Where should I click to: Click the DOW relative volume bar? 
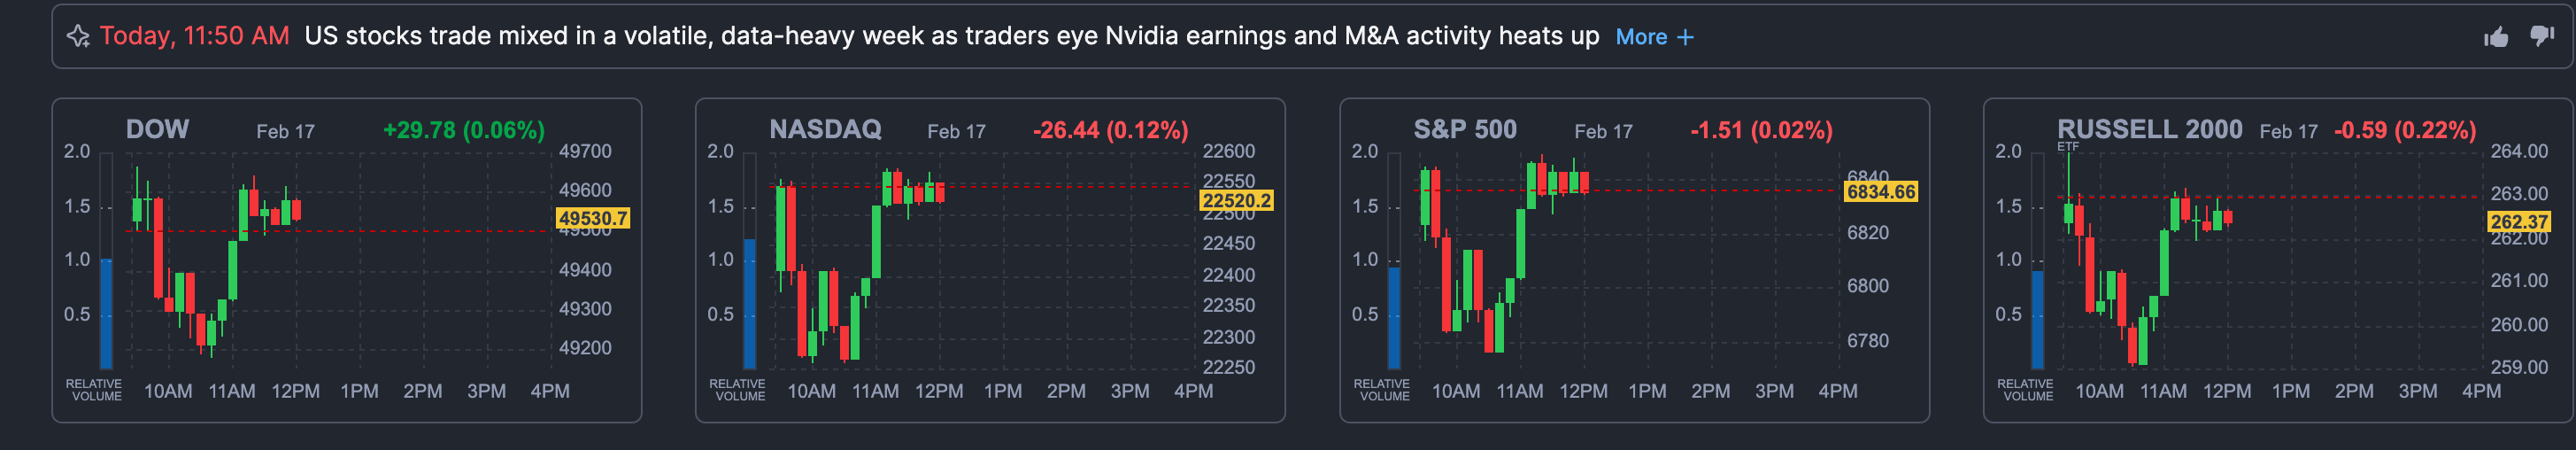106,312
